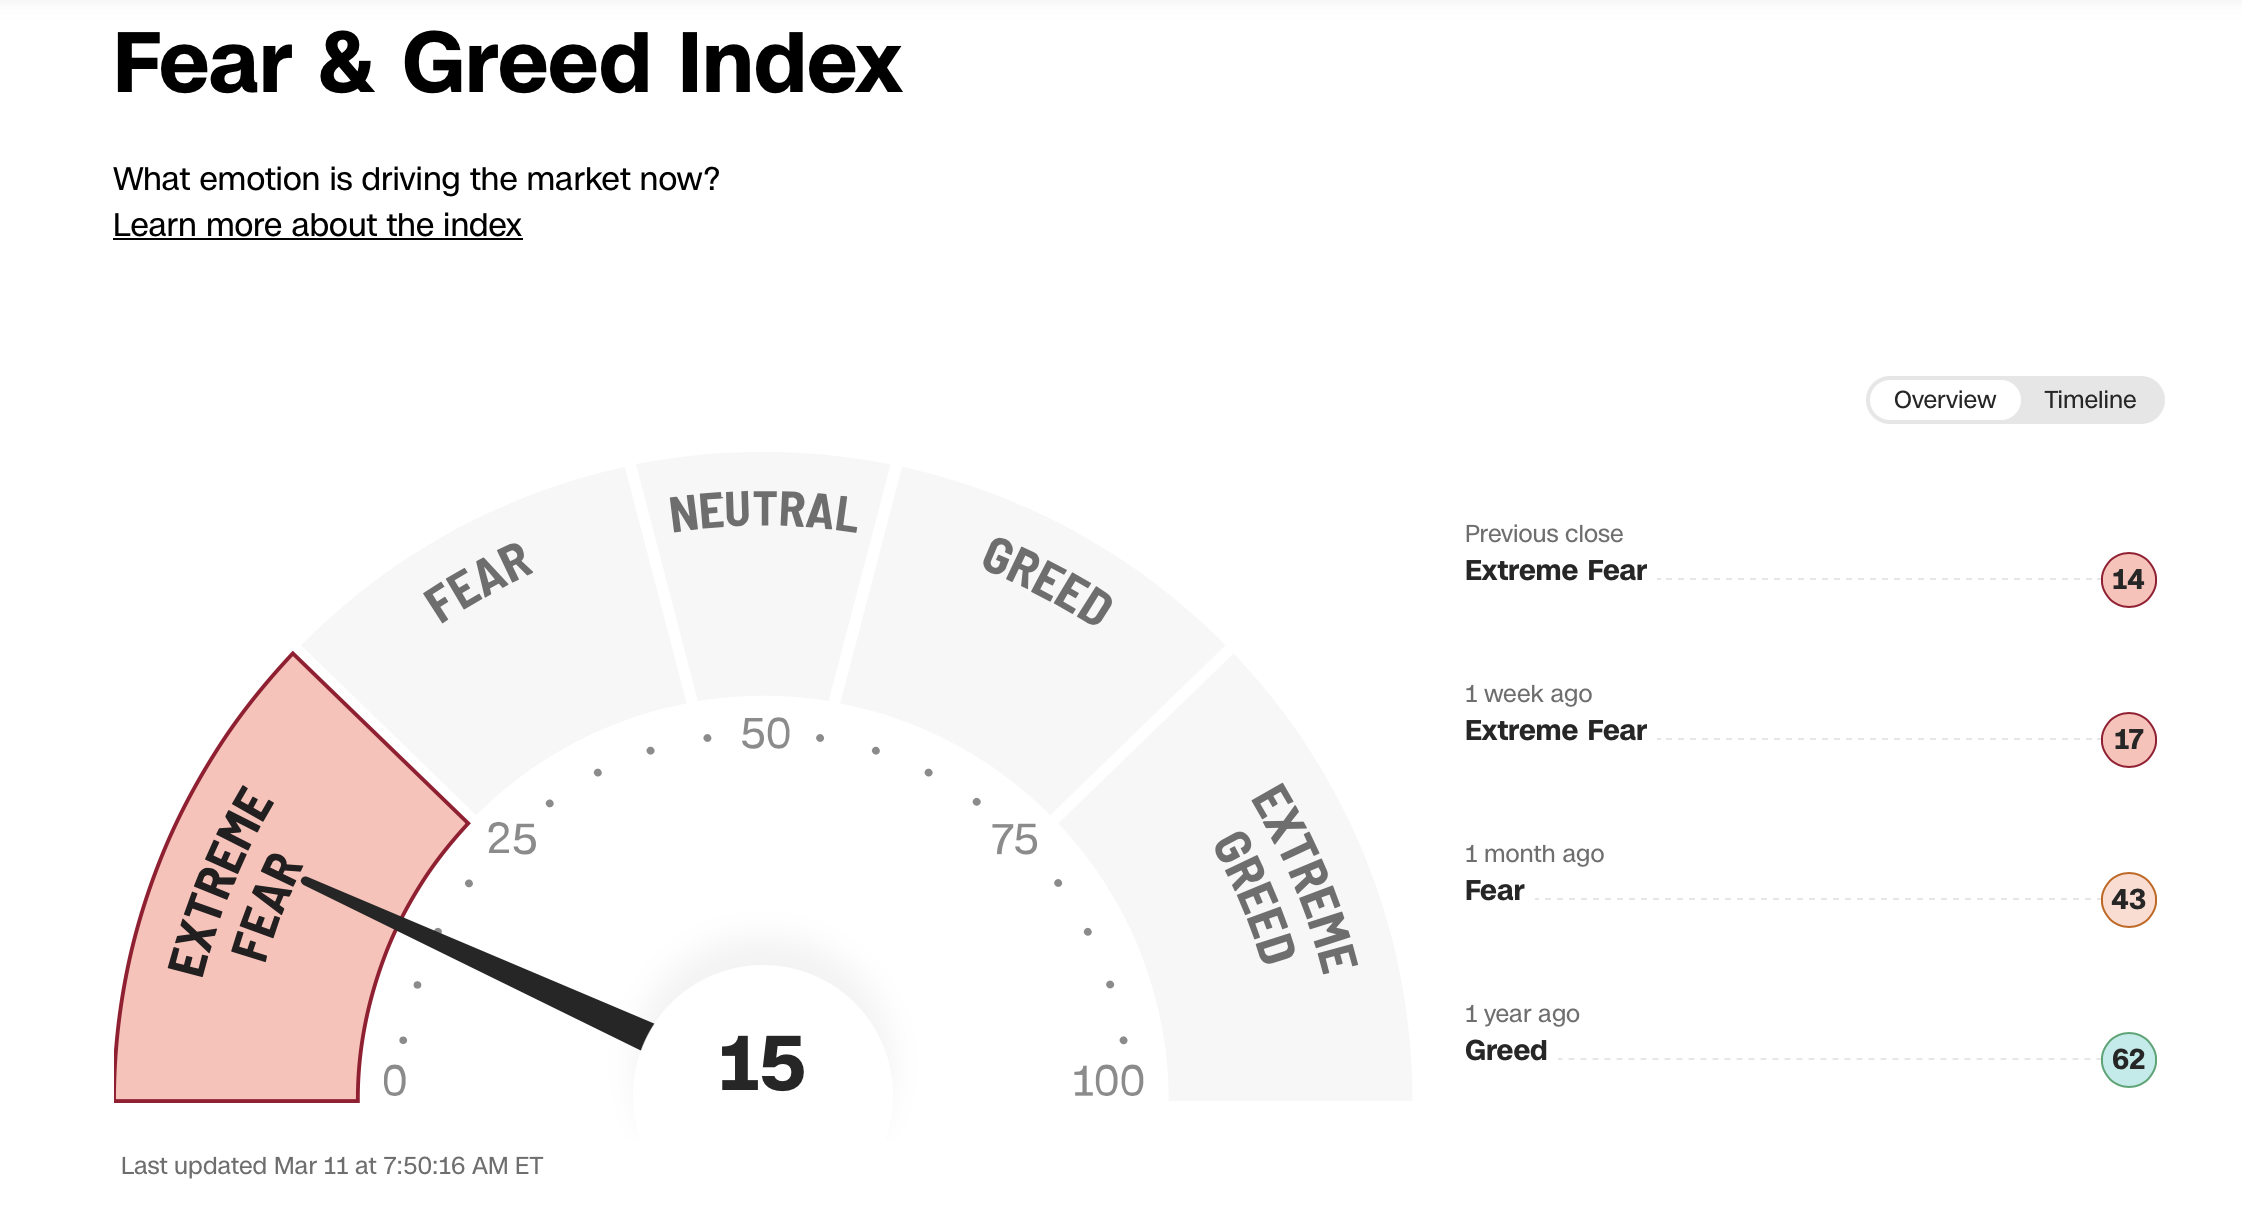Switch to the Overview view

pos(1944,400)
